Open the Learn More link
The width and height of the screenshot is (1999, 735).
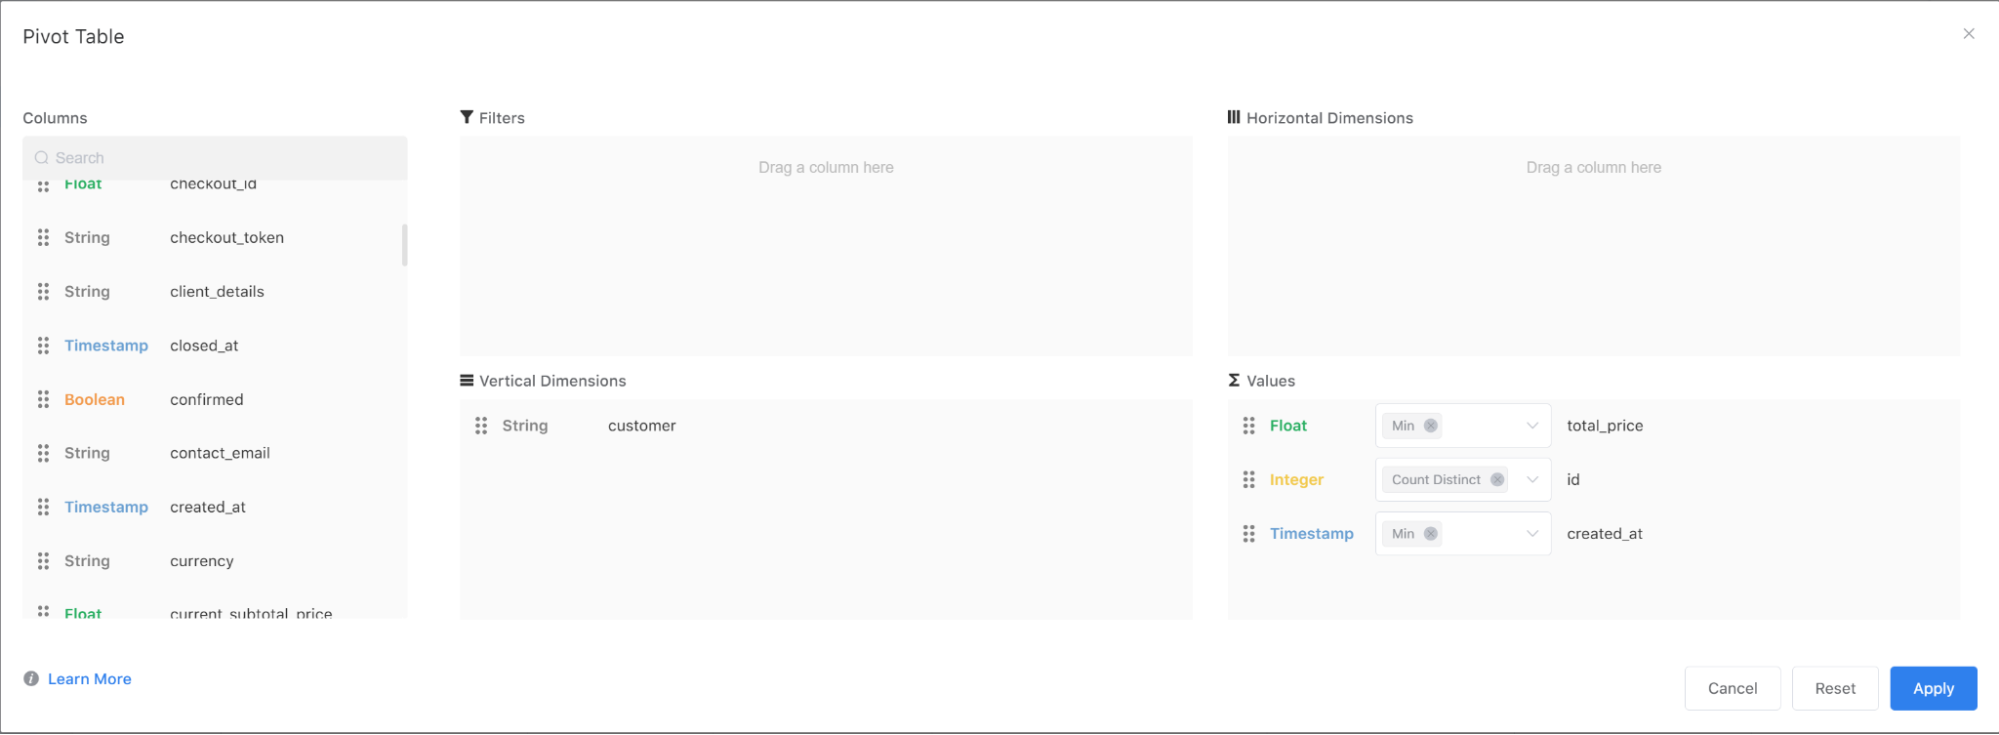[x=90, y=679]
